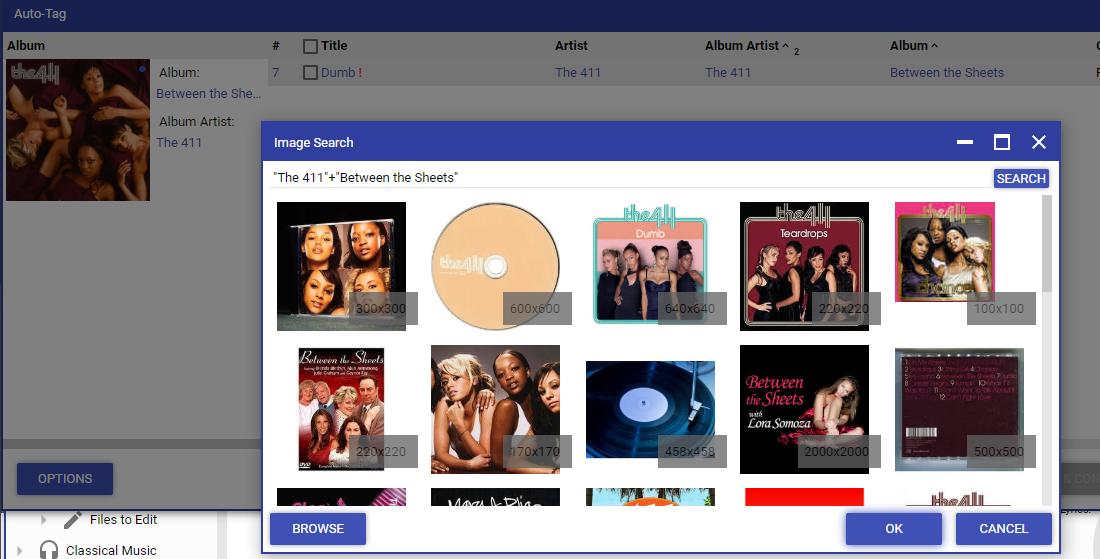Open the OPTIONS button in Auto-Tag
Viewport: 1100px width, 559px height.
[65, 479]
